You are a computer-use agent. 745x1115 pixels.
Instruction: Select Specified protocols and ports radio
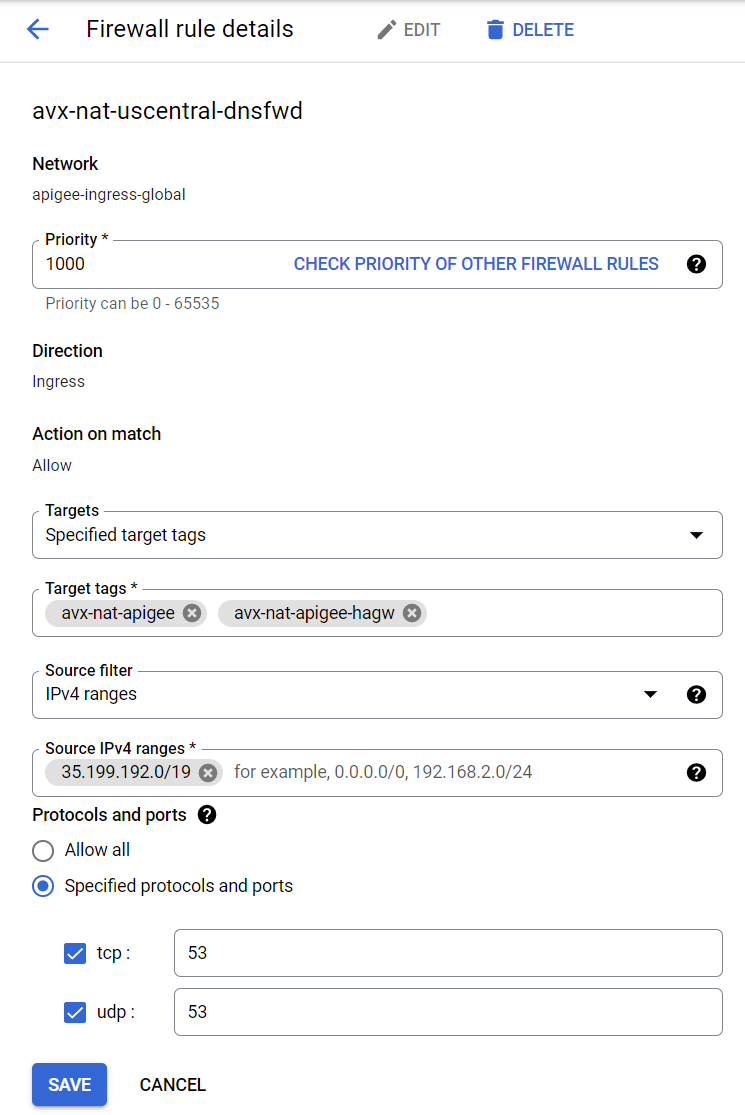[43, 887]
